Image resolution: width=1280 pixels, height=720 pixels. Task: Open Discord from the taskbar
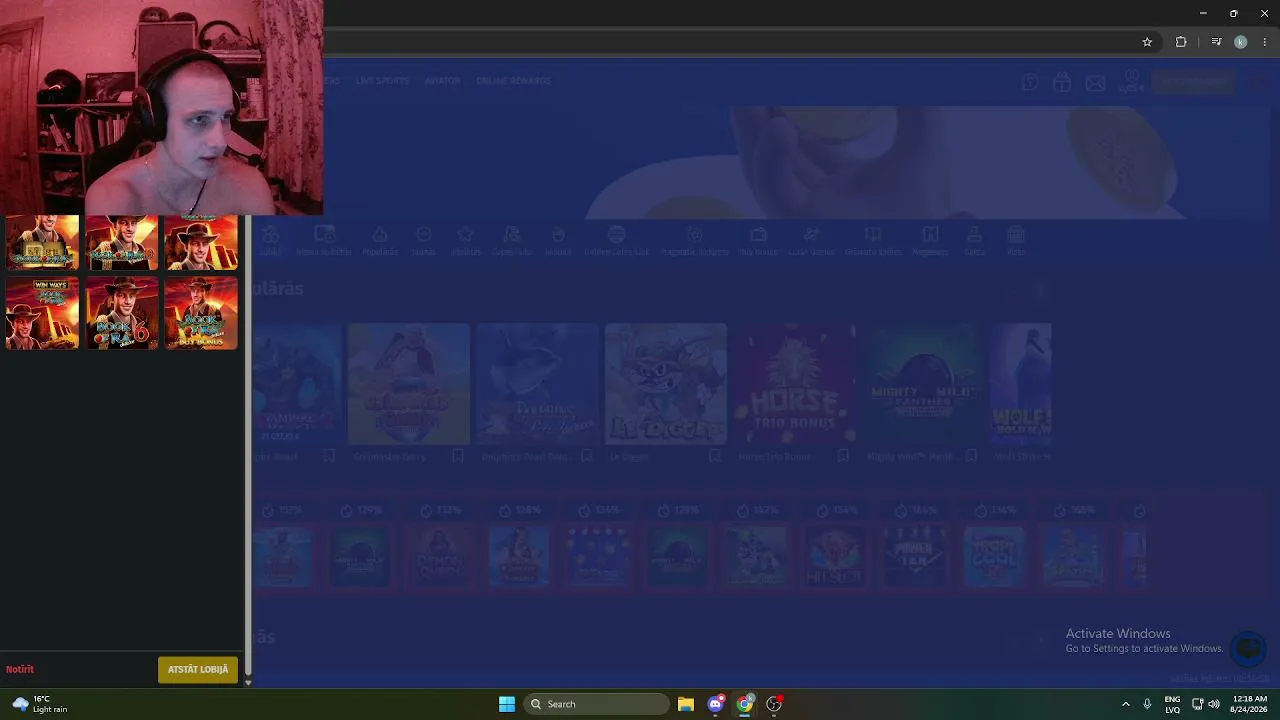pyautogui.click(x=716, y=704)
